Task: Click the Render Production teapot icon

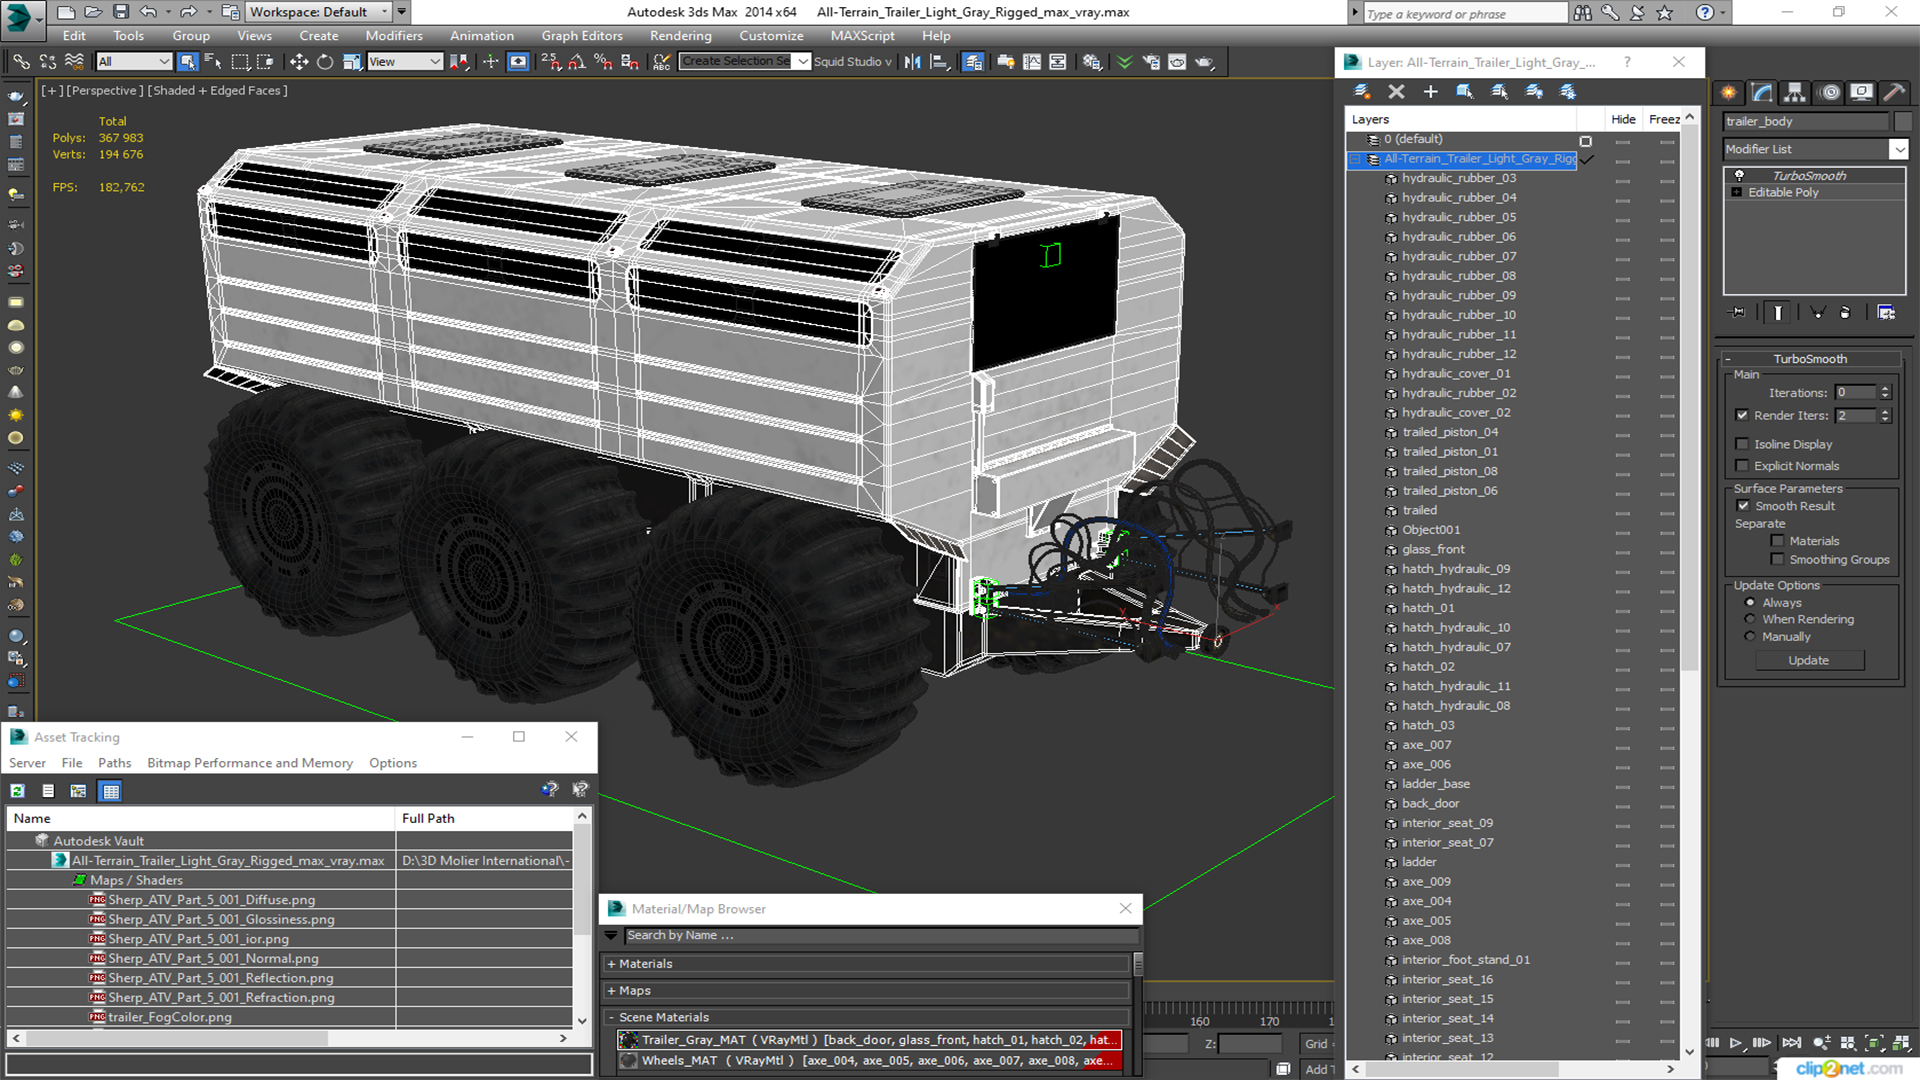Action: click(x=1204, y=62)
